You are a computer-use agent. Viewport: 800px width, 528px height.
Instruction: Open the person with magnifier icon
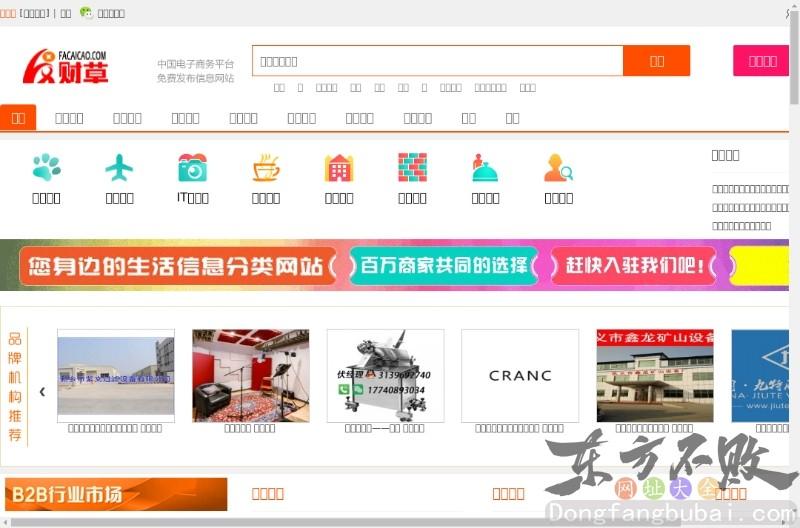(x=558, y=167)
